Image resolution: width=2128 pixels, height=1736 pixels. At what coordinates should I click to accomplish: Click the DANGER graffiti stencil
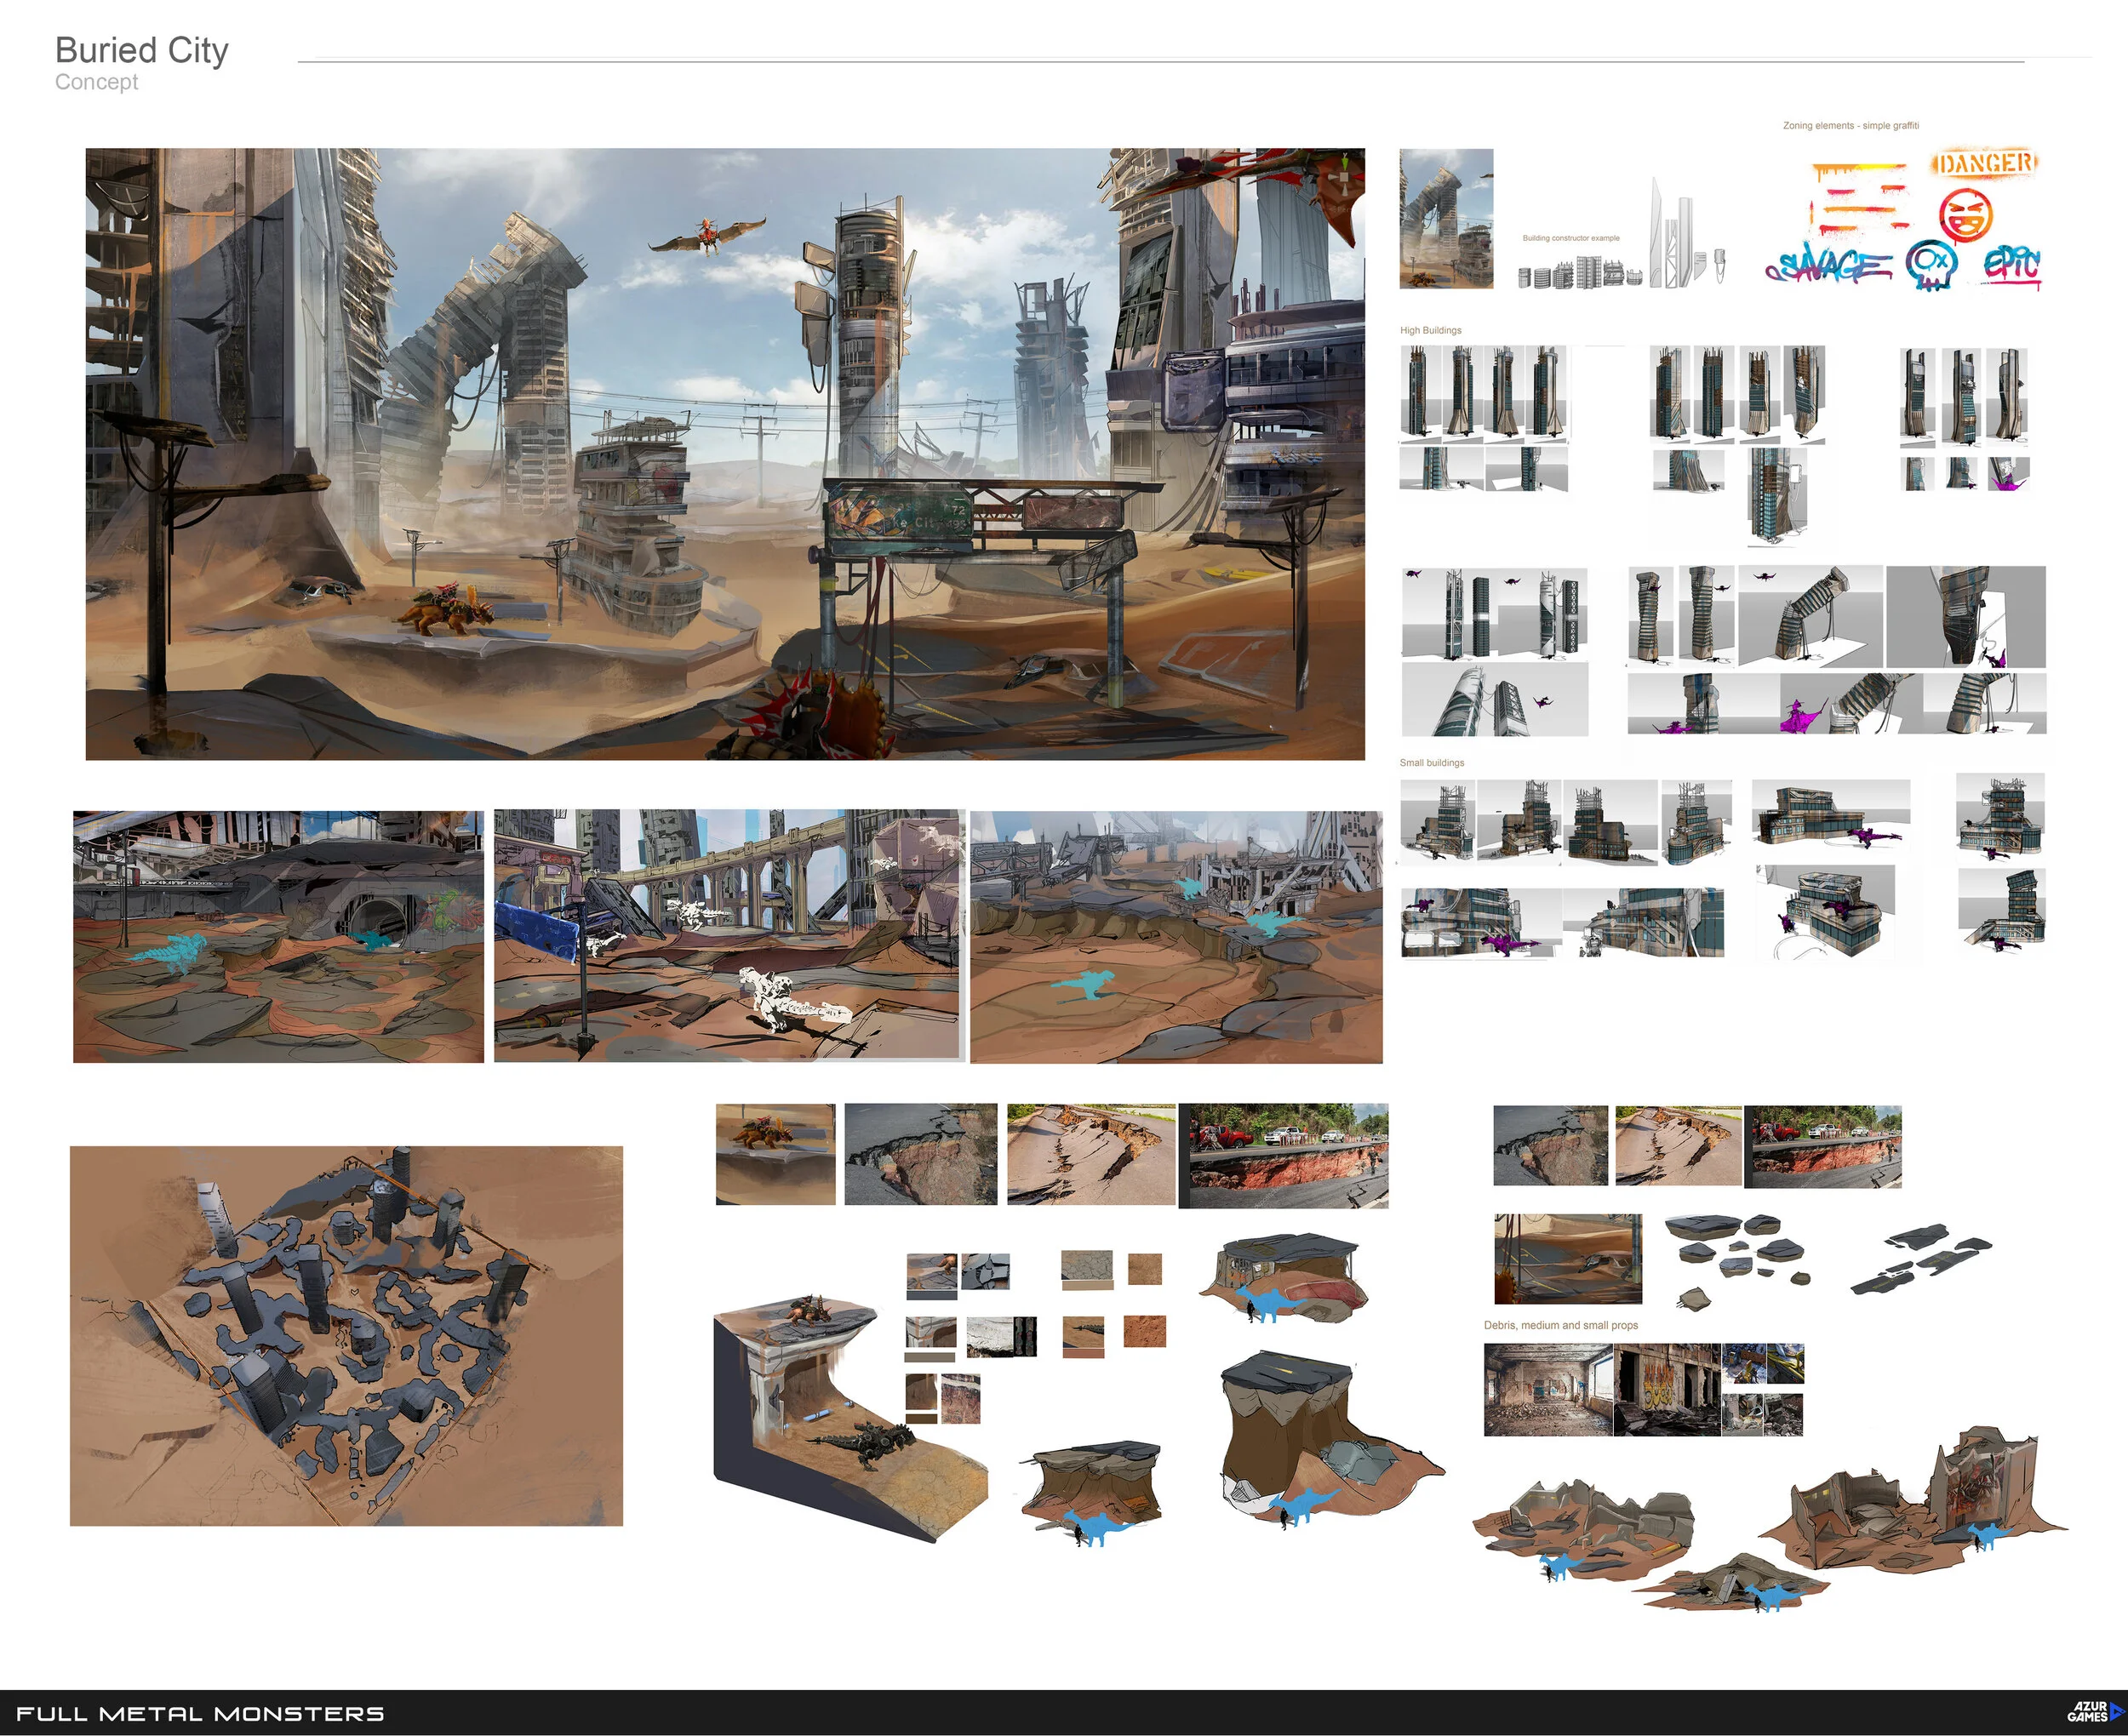(1984, 163)
